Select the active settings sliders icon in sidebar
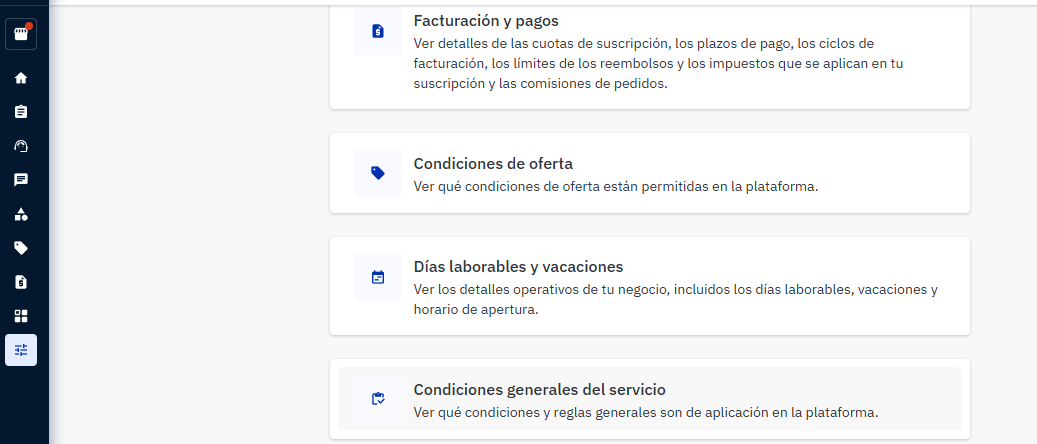This screenshot has height=444, width=1037. 21,350
